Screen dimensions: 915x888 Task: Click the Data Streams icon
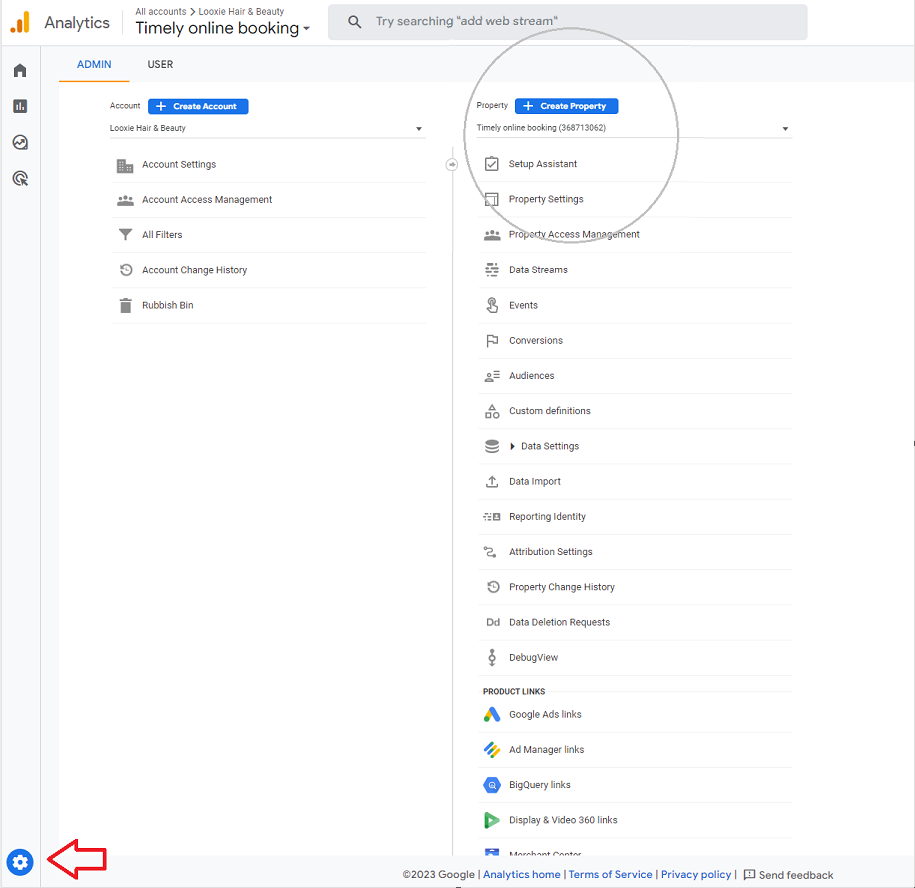(492, 270)
